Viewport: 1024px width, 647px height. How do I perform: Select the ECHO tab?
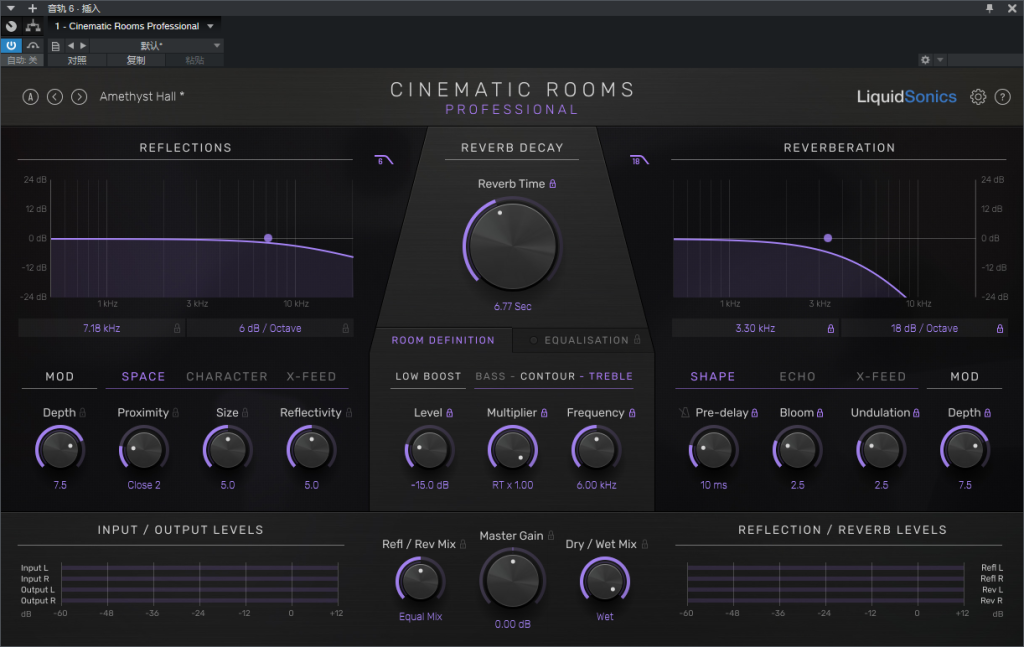(797, 377)
